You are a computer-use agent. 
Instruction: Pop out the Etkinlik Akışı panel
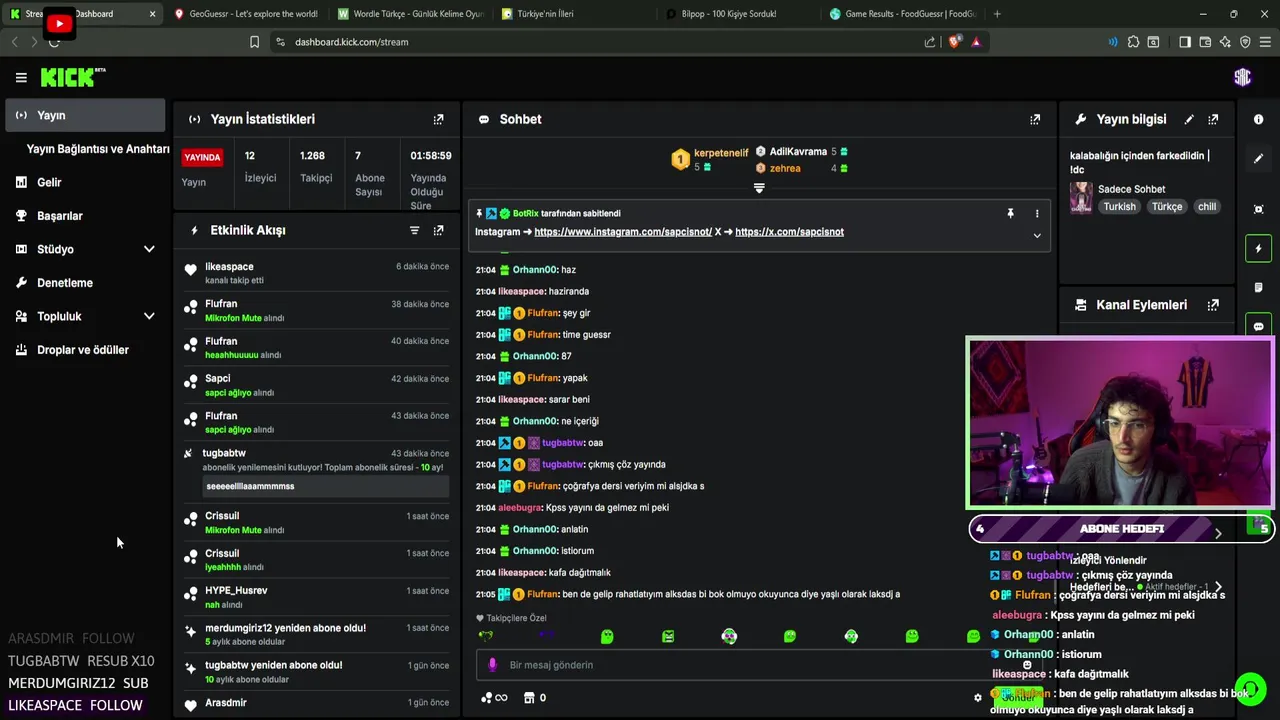point(438,230)
